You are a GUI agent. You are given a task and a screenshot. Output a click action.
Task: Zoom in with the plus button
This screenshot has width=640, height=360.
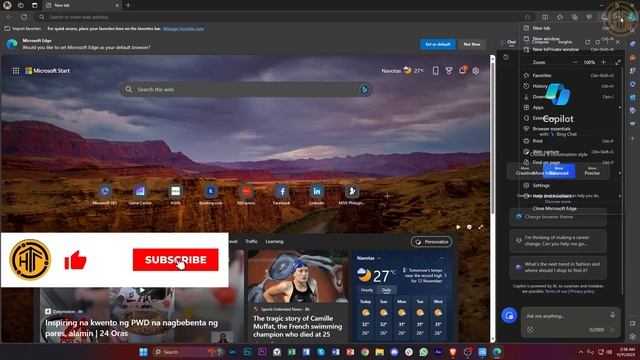pos(603,62)
